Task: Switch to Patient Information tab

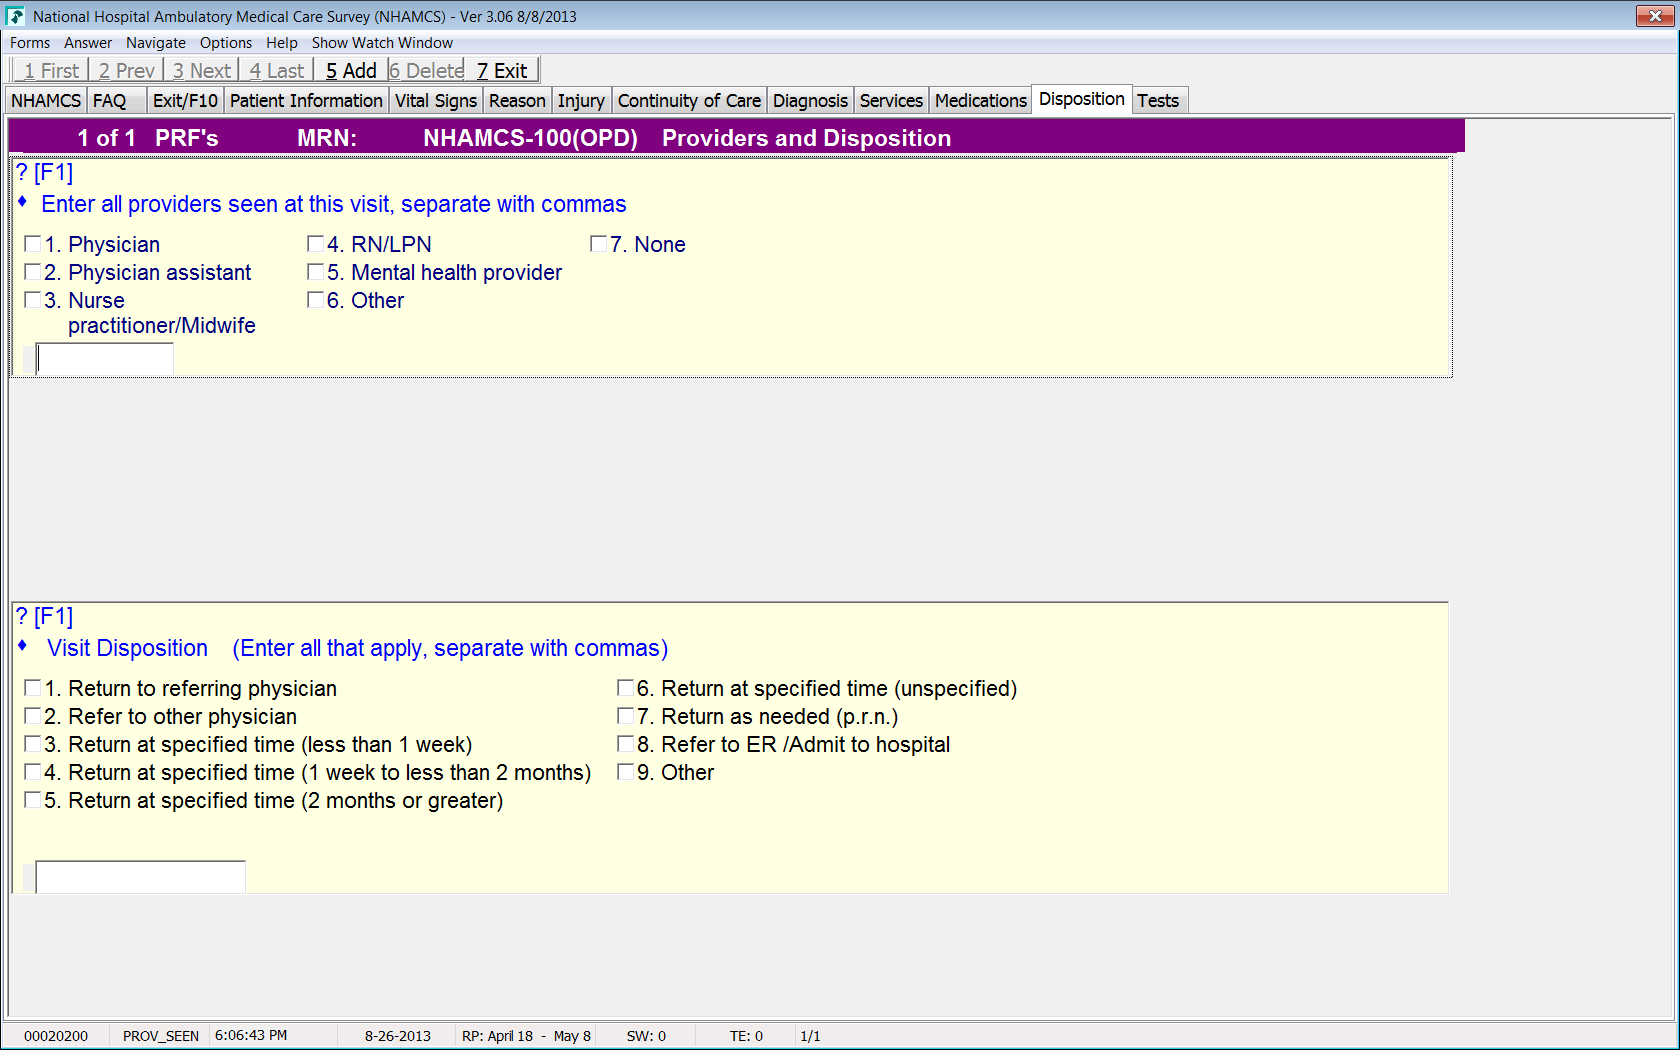Action: 306,101
